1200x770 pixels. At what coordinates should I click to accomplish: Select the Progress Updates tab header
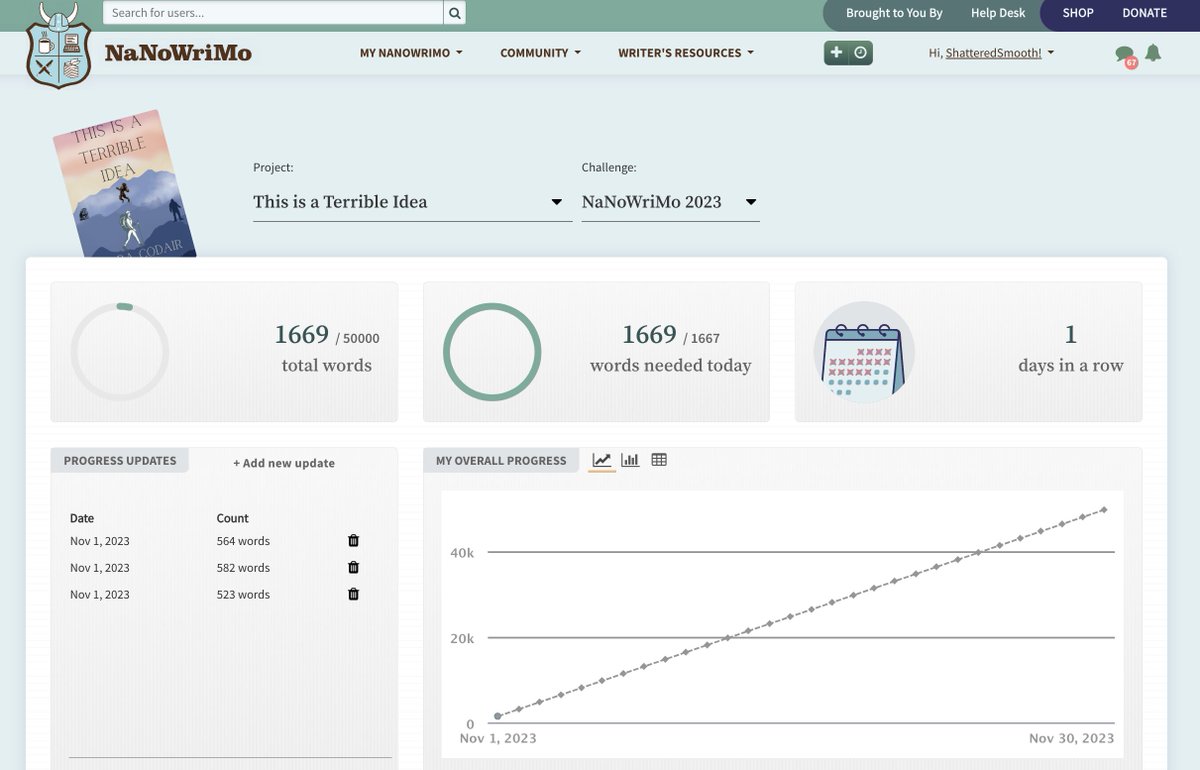point(120,461)
